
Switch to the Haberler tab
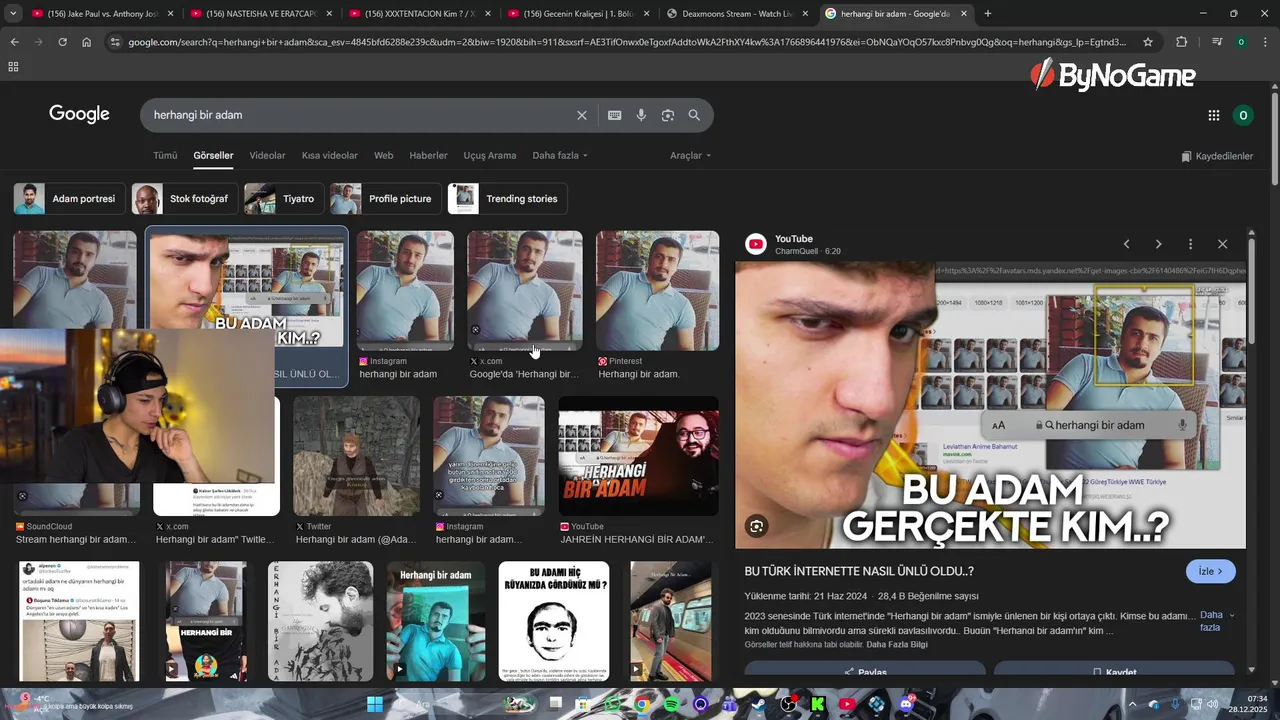point(429,156)
